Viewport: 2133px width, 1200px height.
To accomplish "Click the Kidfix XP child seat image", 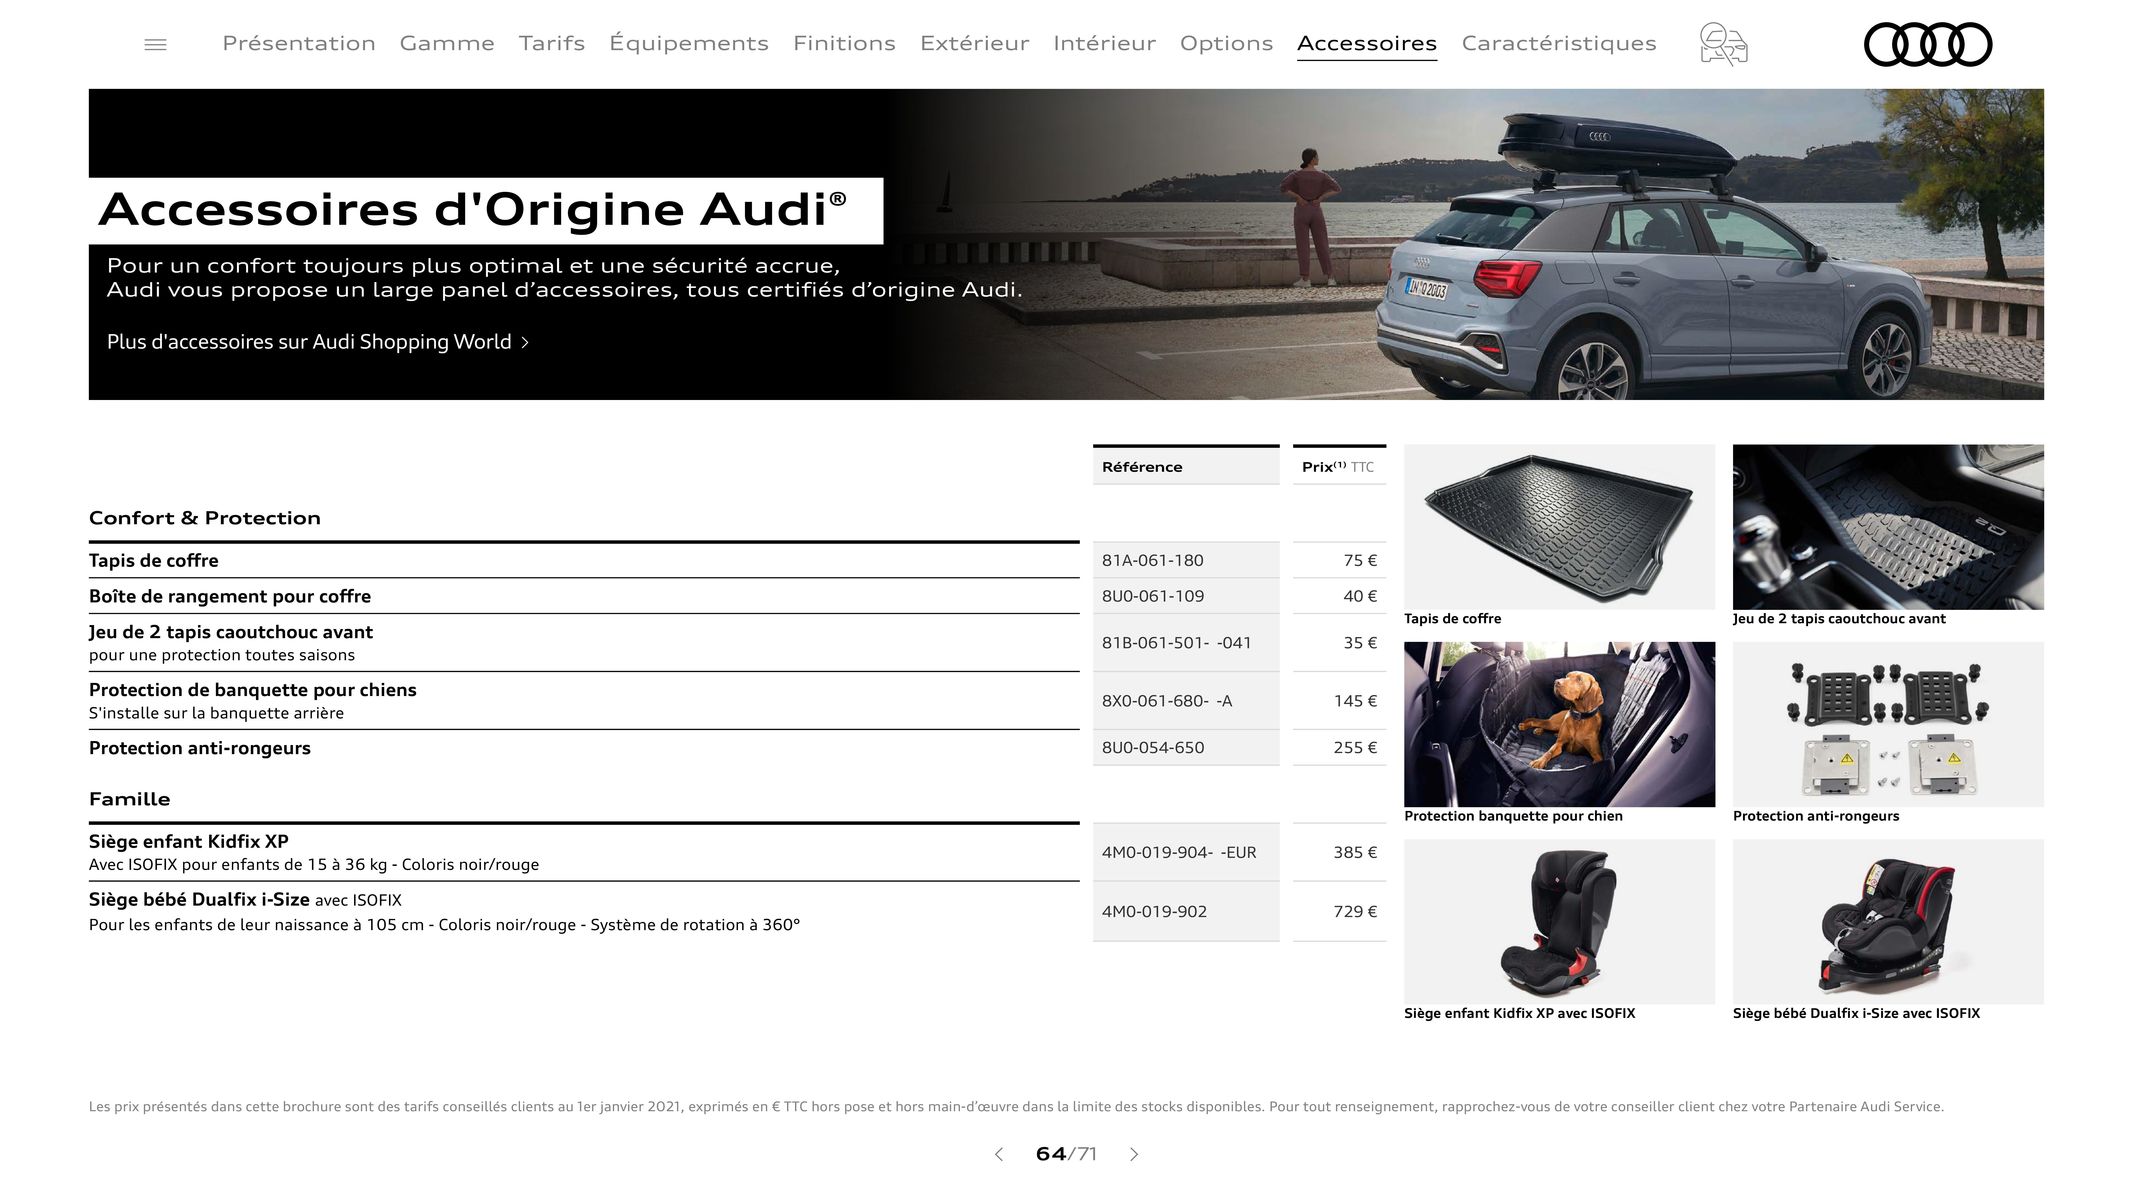I will point(1559,921).
